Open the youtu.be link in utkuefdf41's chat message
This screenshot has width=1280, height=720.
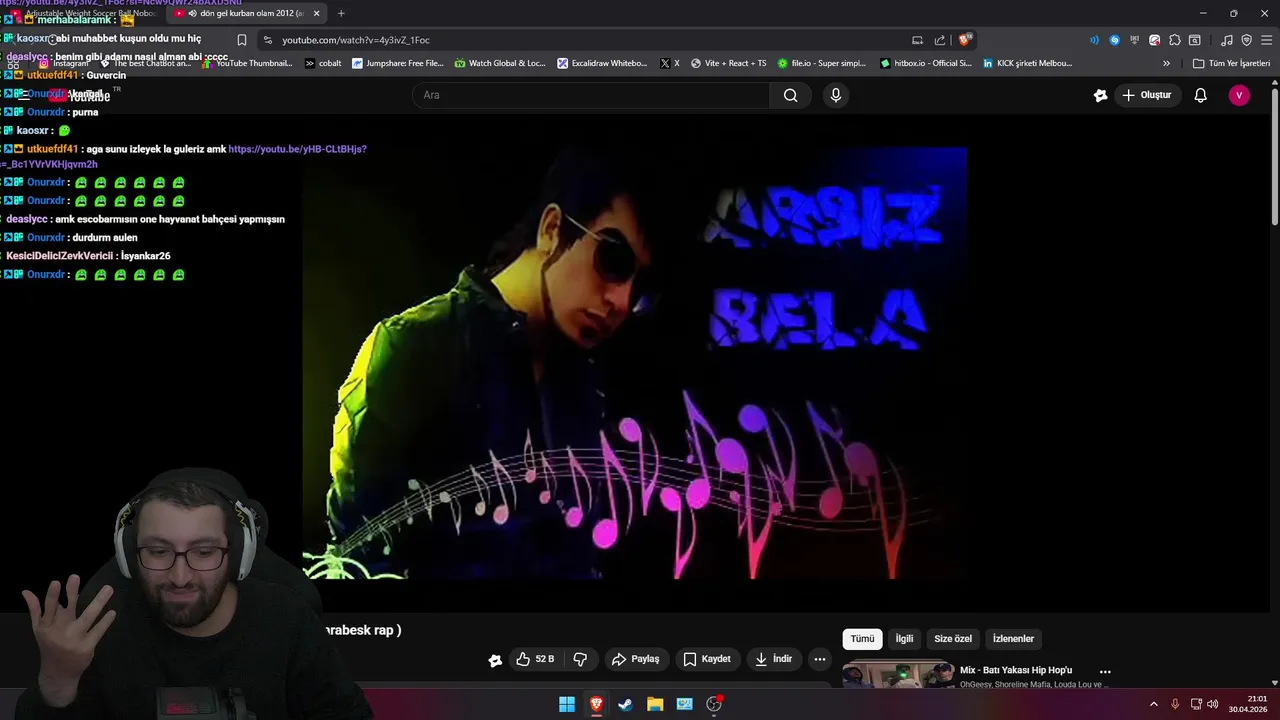click(x=297, y=149)
